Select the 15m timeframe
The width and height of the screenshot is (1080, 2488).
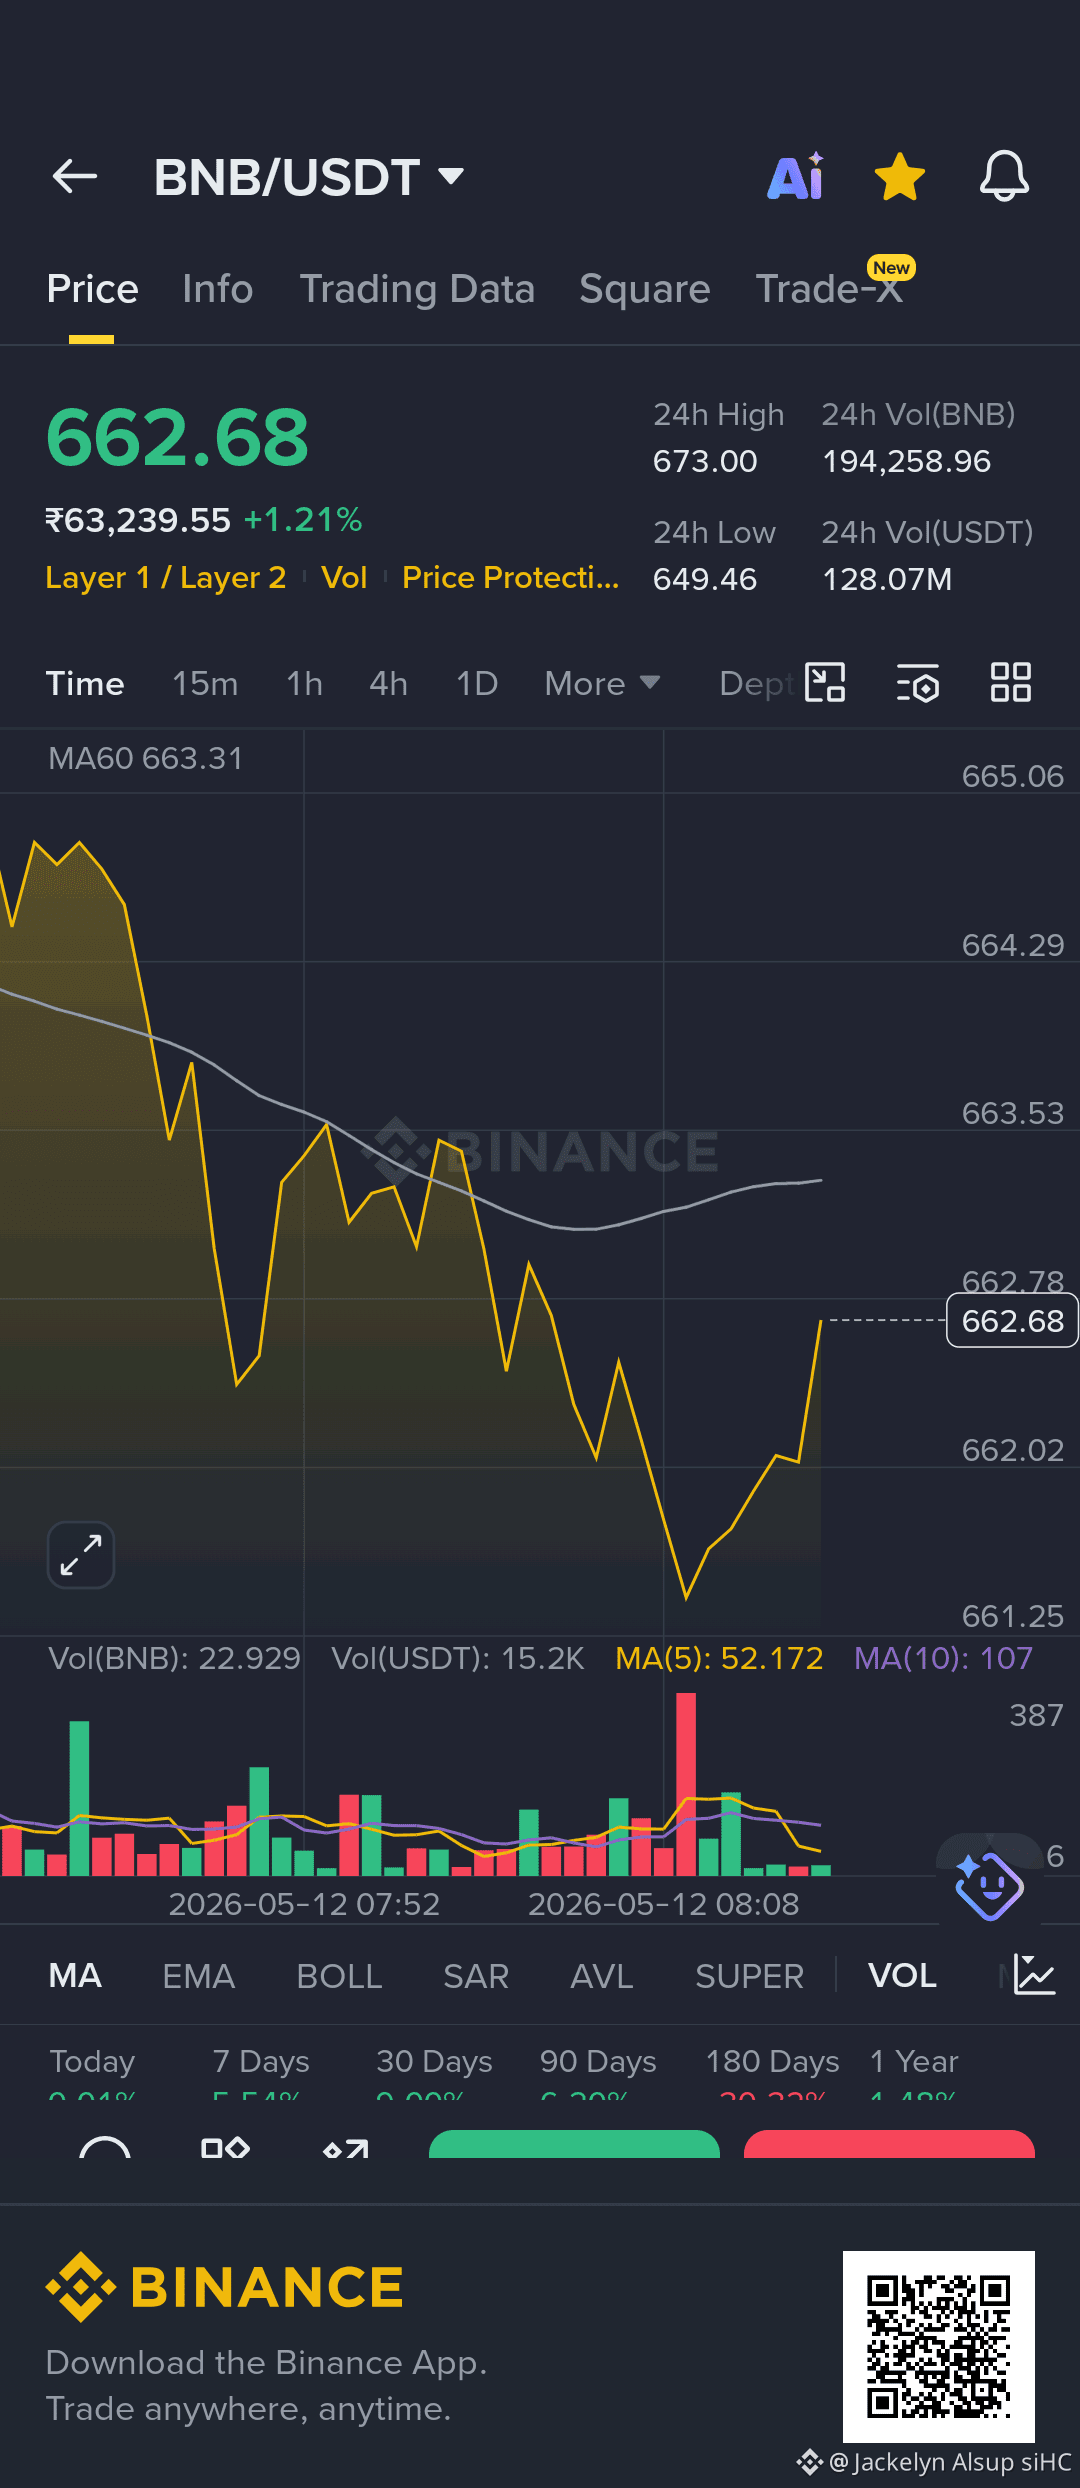(205, 684)
